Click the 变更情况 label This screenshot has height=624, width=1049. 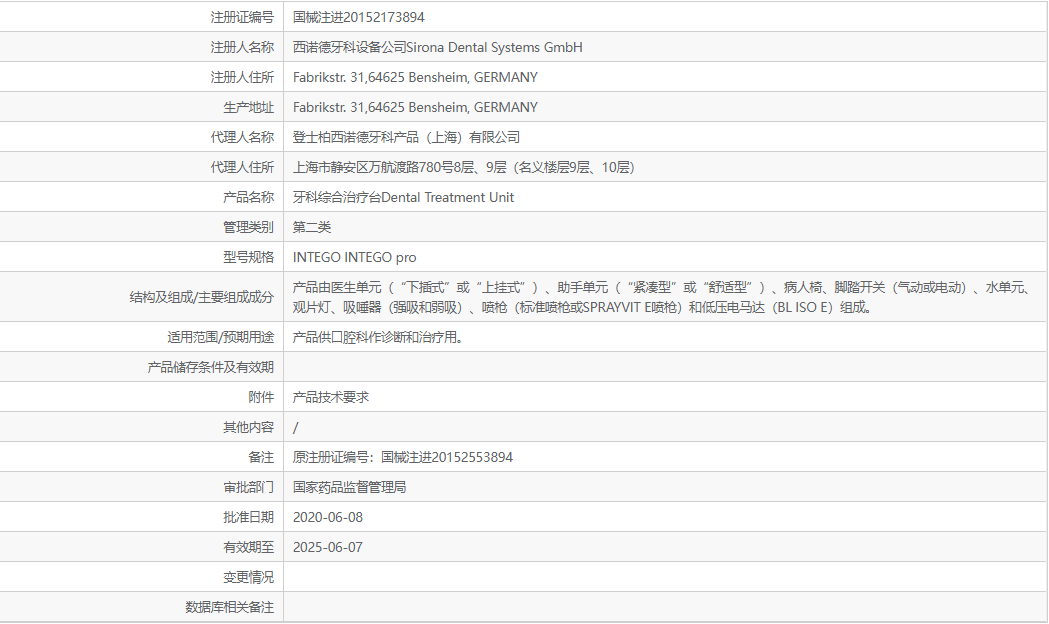[248, 577]
